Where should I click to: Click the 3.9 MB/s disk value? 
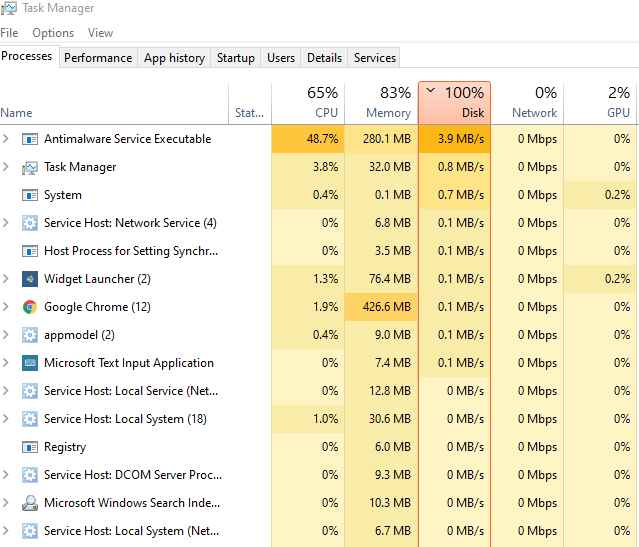coord(454,139)
